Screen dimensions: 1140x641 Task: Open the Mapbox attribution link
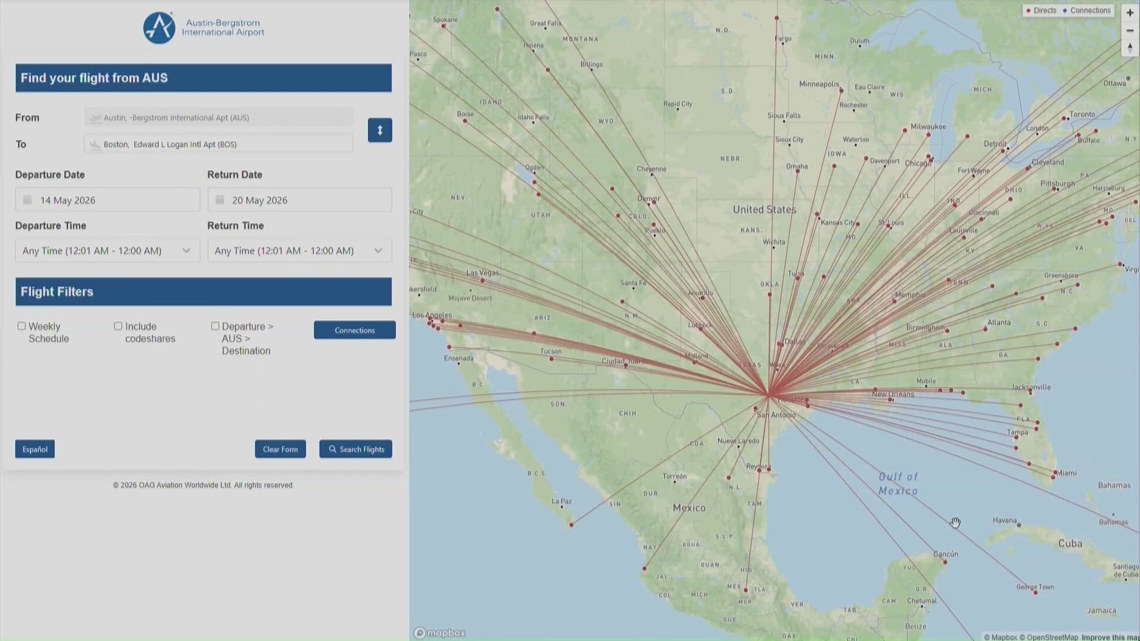(x=1000, y=637)
